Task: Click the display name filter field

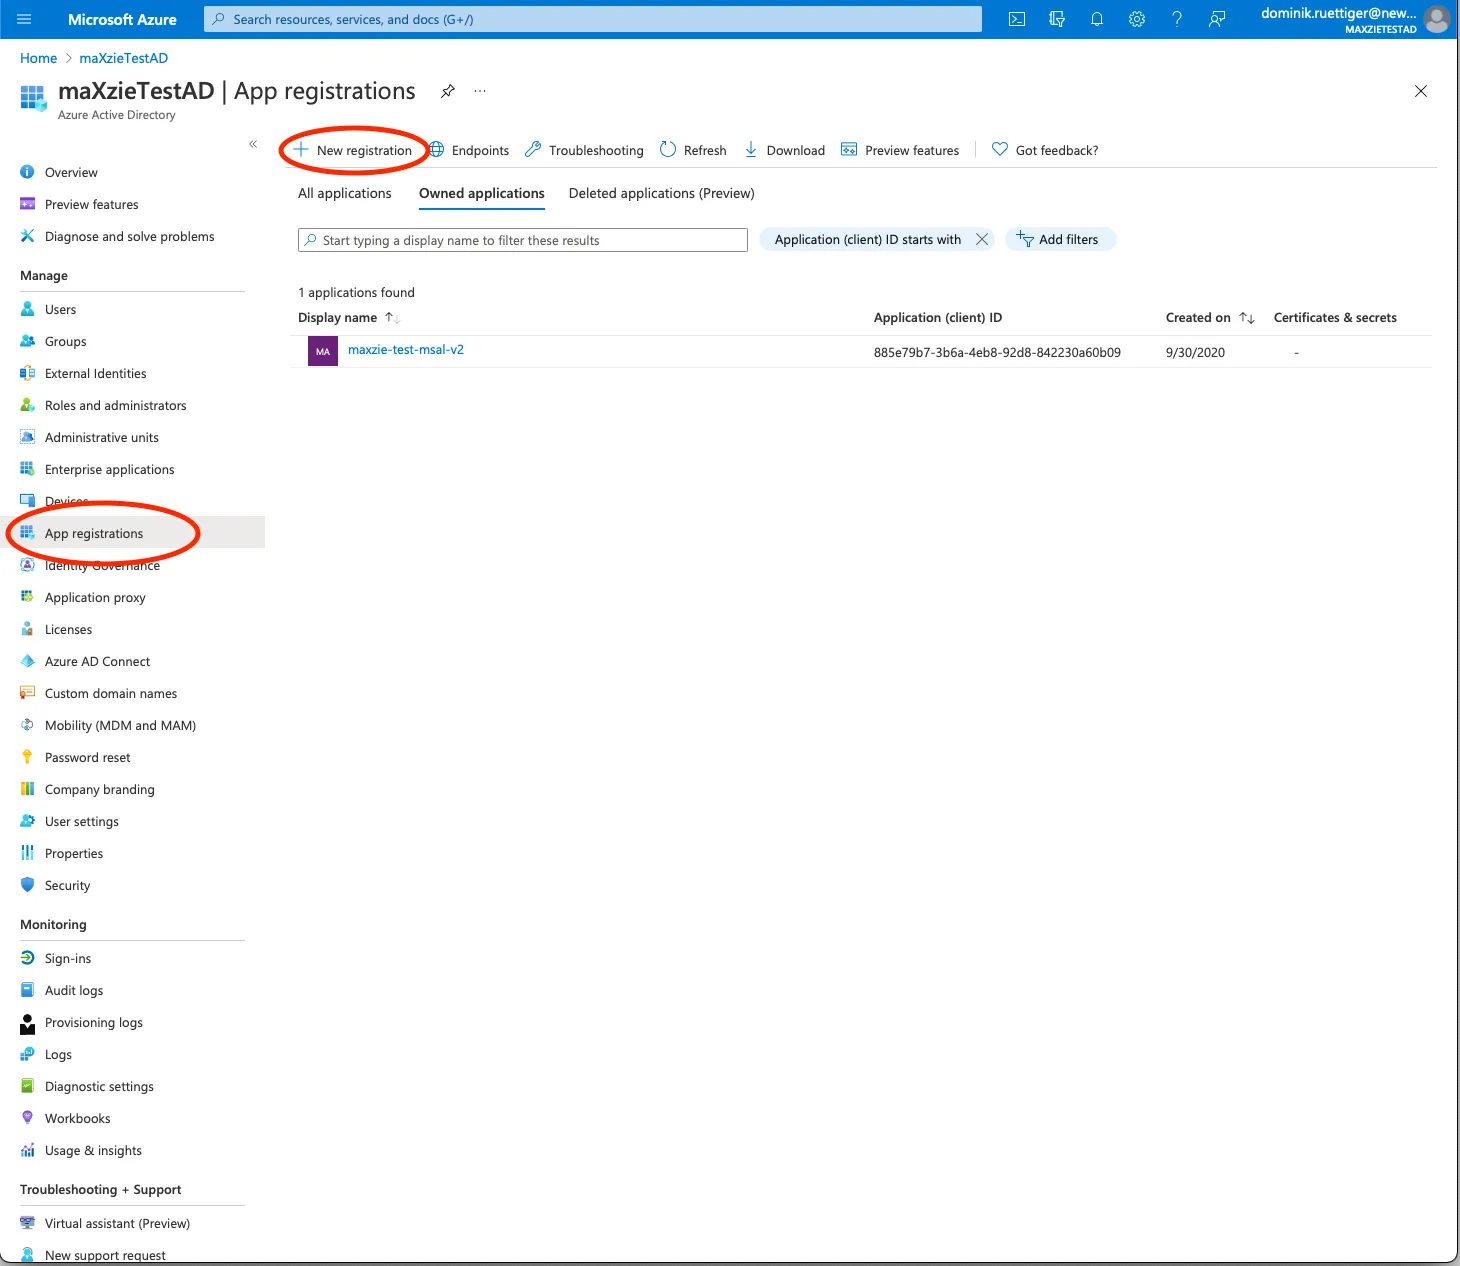Action: [x=522, y=240]
